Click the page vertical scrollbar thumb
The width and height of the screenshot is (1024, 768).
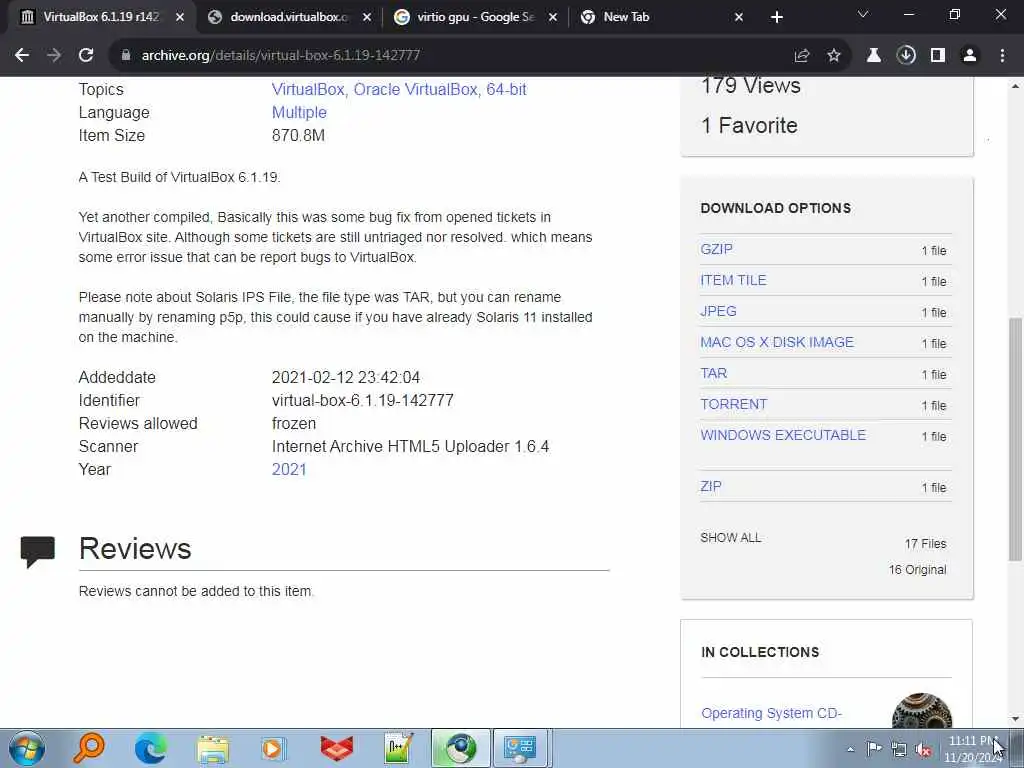tap(1015, 439)
